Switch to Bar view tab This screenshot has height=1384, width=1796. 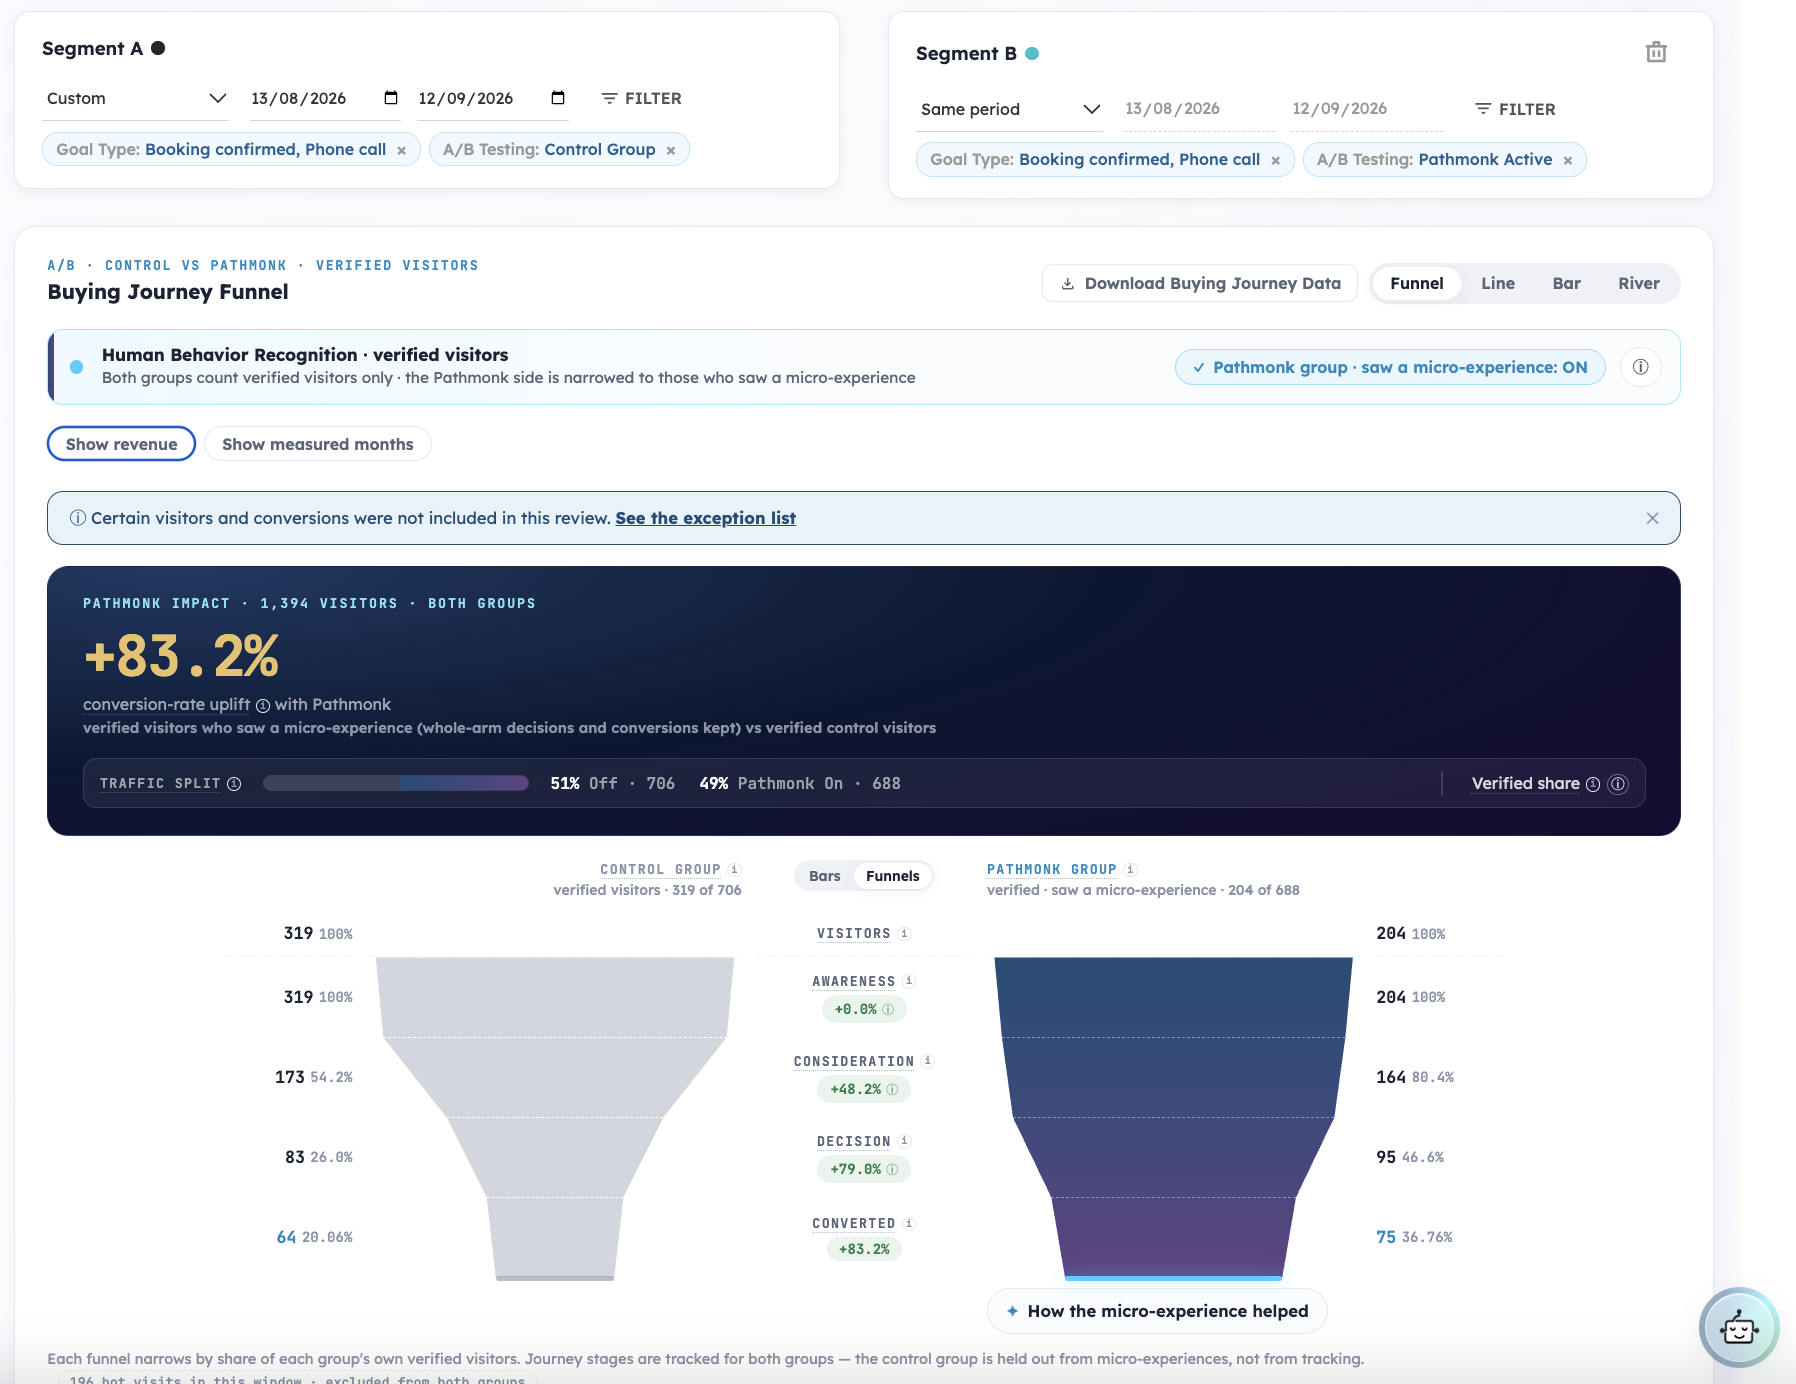(1566, 283)
